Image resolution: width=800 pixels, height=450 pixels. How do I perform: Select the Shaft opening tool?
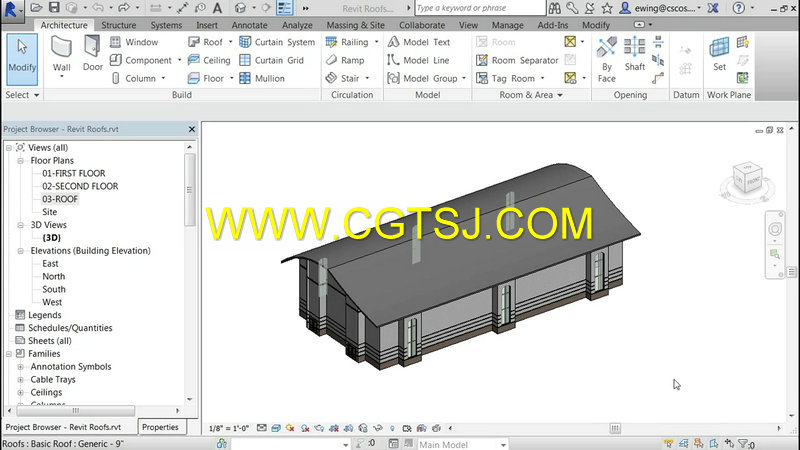pyautogui.click(x=635, y=54)
